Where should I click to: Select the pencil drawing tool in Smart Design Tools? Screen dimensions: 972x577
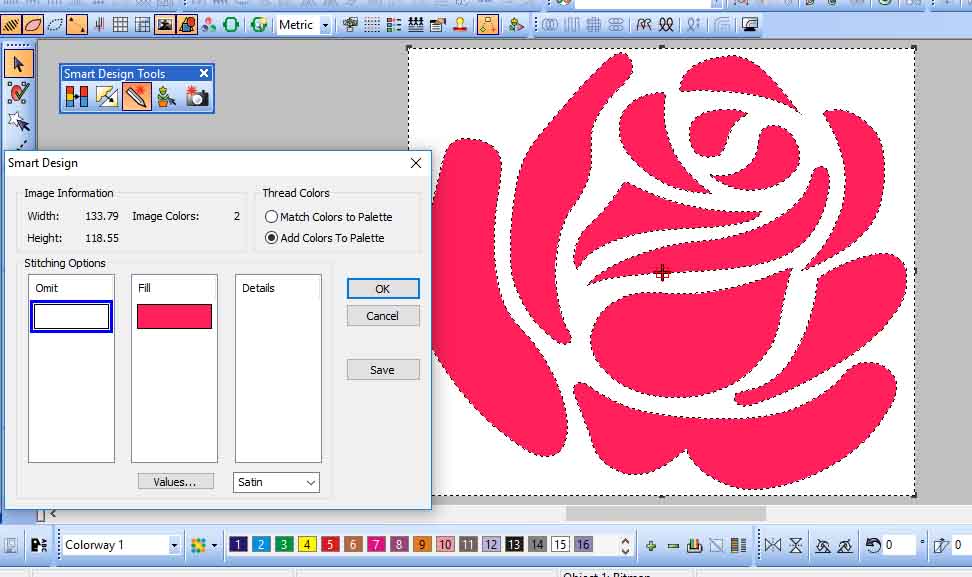(137, 96)
